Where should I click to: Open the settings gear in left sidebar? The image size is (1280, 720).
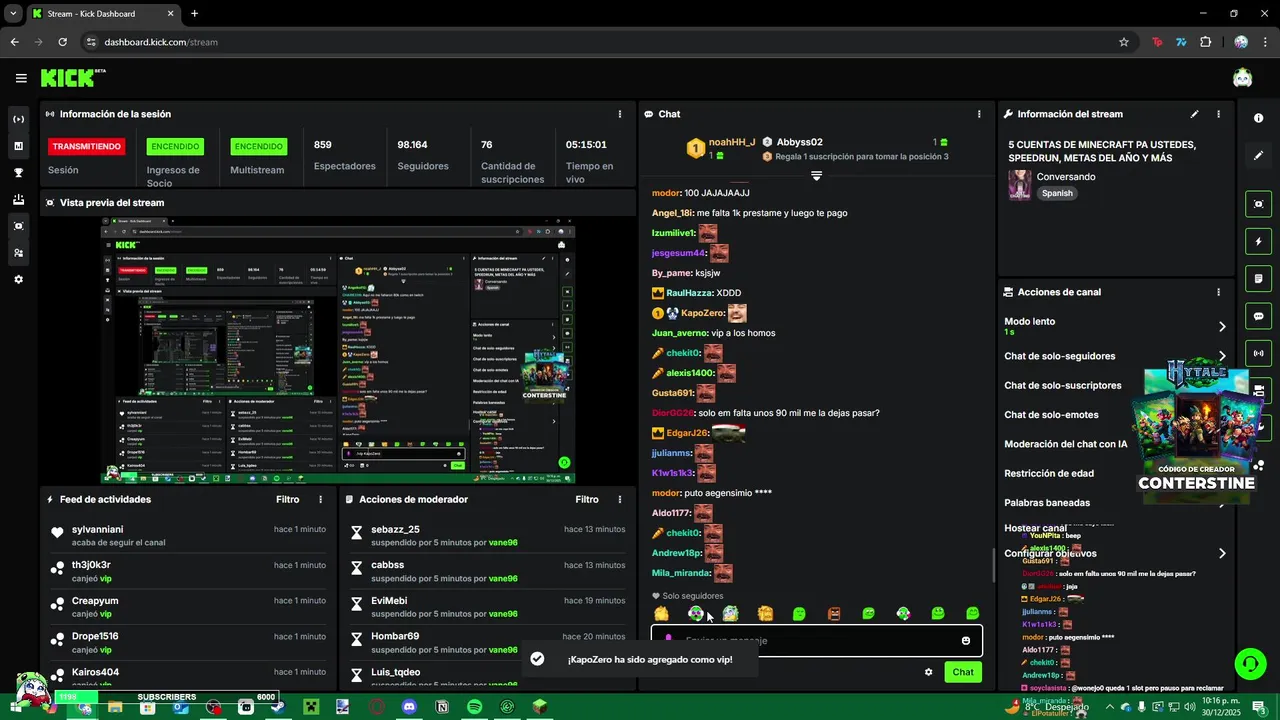point(18,280)
